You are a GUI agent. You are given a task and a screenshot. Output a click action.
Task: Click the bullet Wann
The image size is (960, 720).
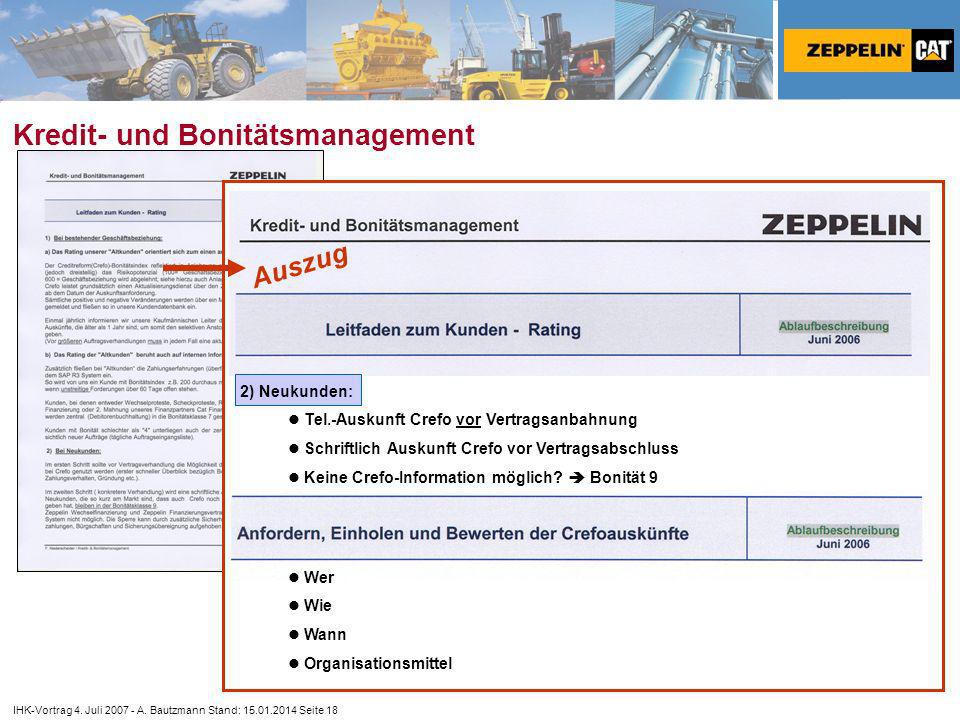point(318,634)
